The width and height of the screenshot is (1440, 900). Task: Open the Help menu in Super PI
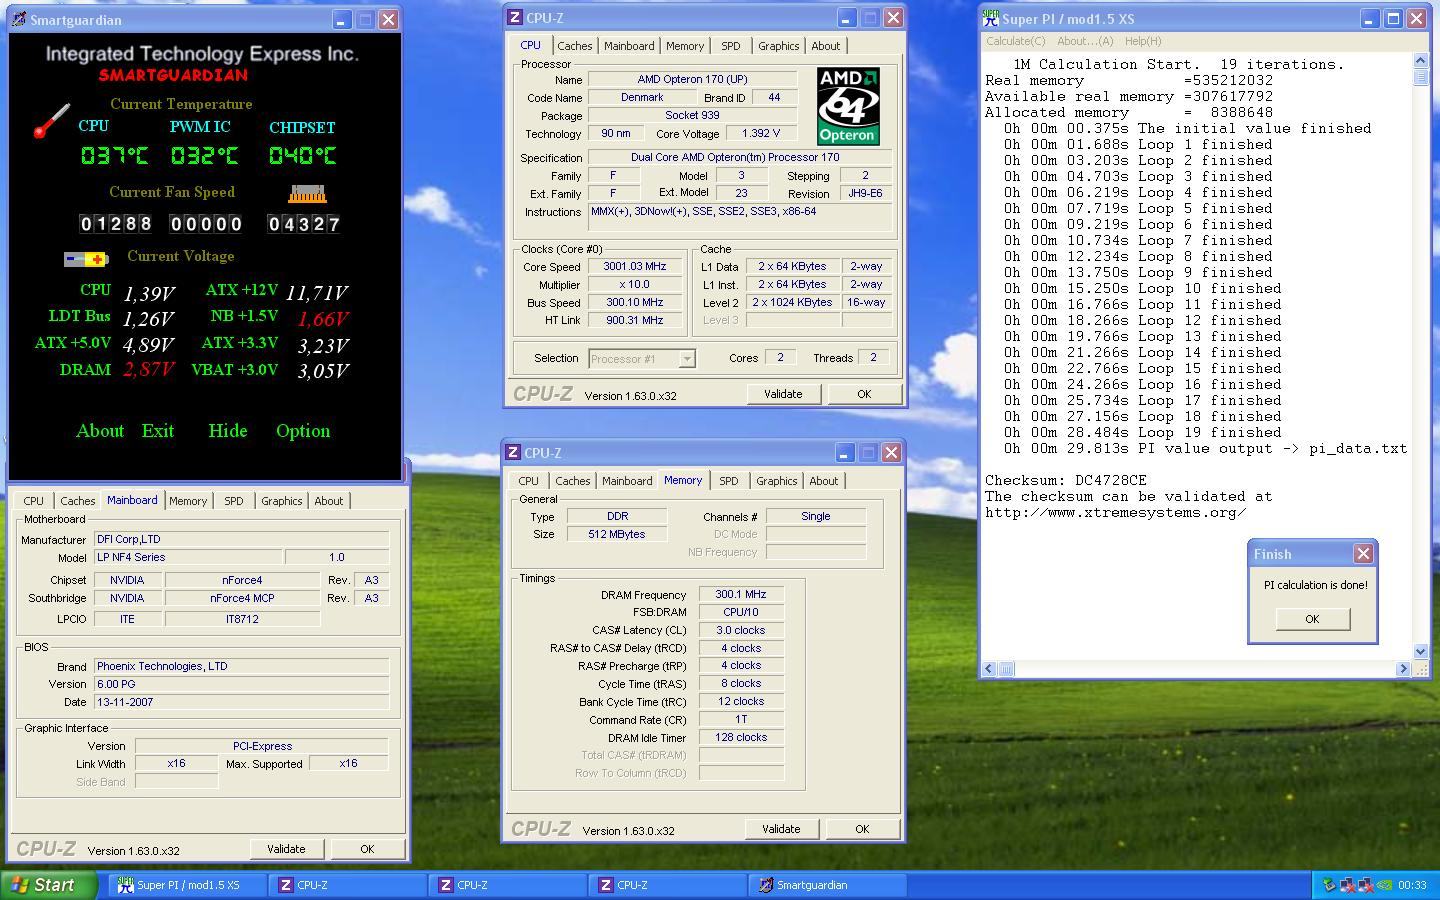point(1142,41)
